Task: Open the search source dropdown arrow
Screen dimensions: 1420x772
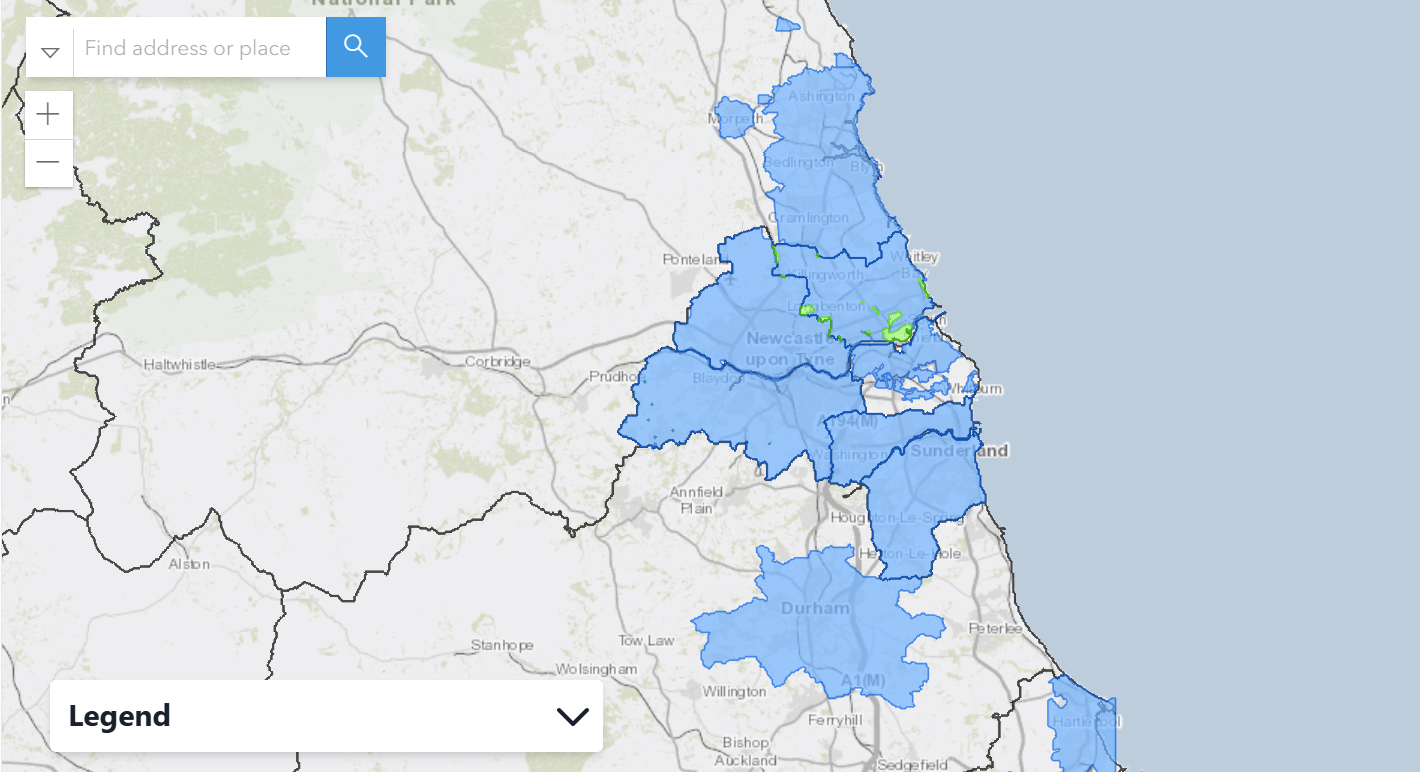Action: [50, 50]
